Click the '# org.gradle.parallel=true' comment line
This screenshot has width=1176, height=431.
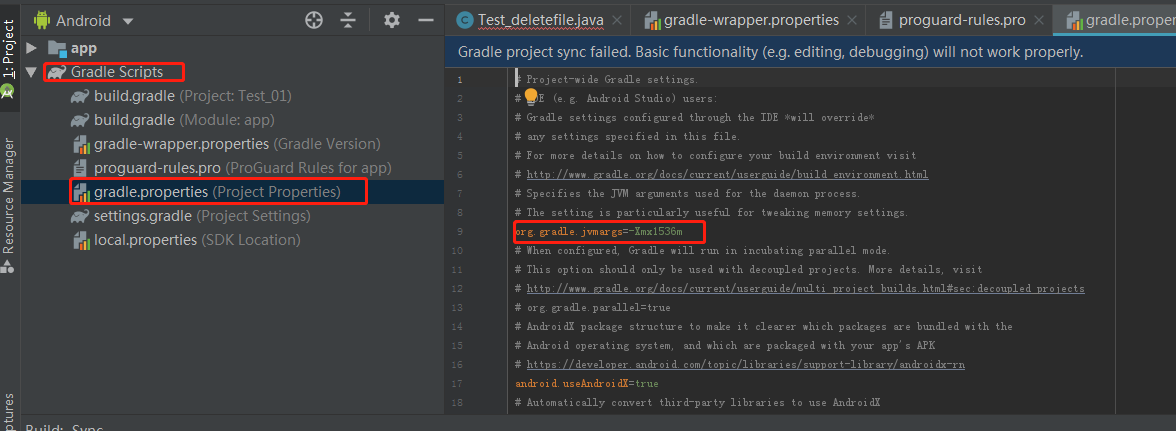point(592,308)
